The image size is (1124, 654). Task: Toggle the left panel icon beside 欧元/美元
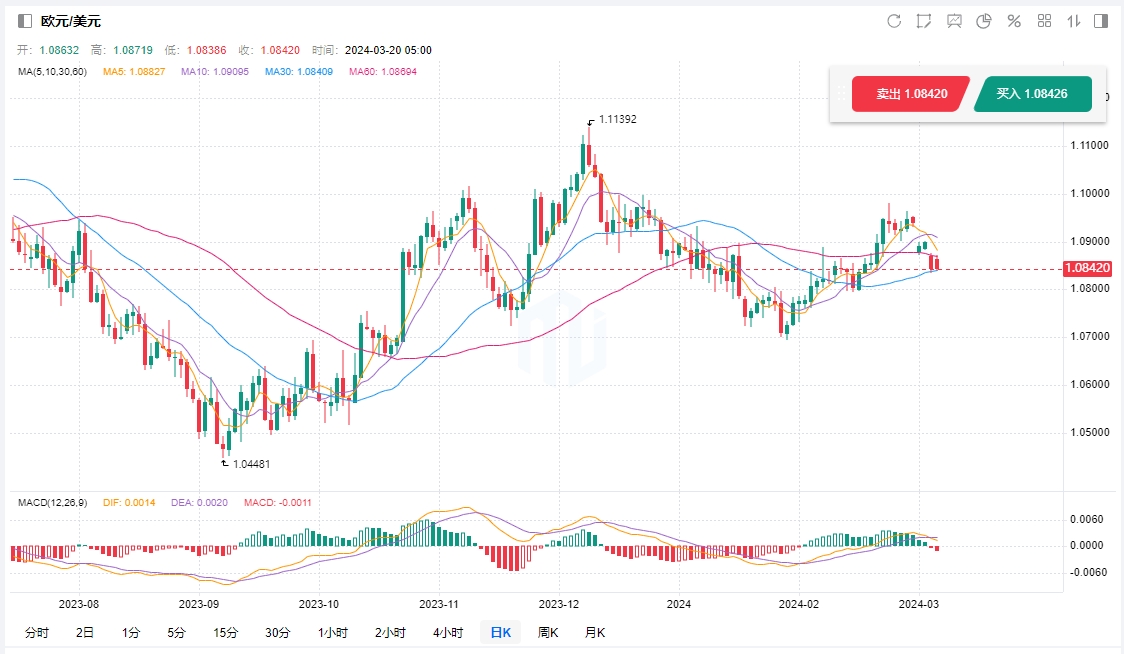point(25,21)
